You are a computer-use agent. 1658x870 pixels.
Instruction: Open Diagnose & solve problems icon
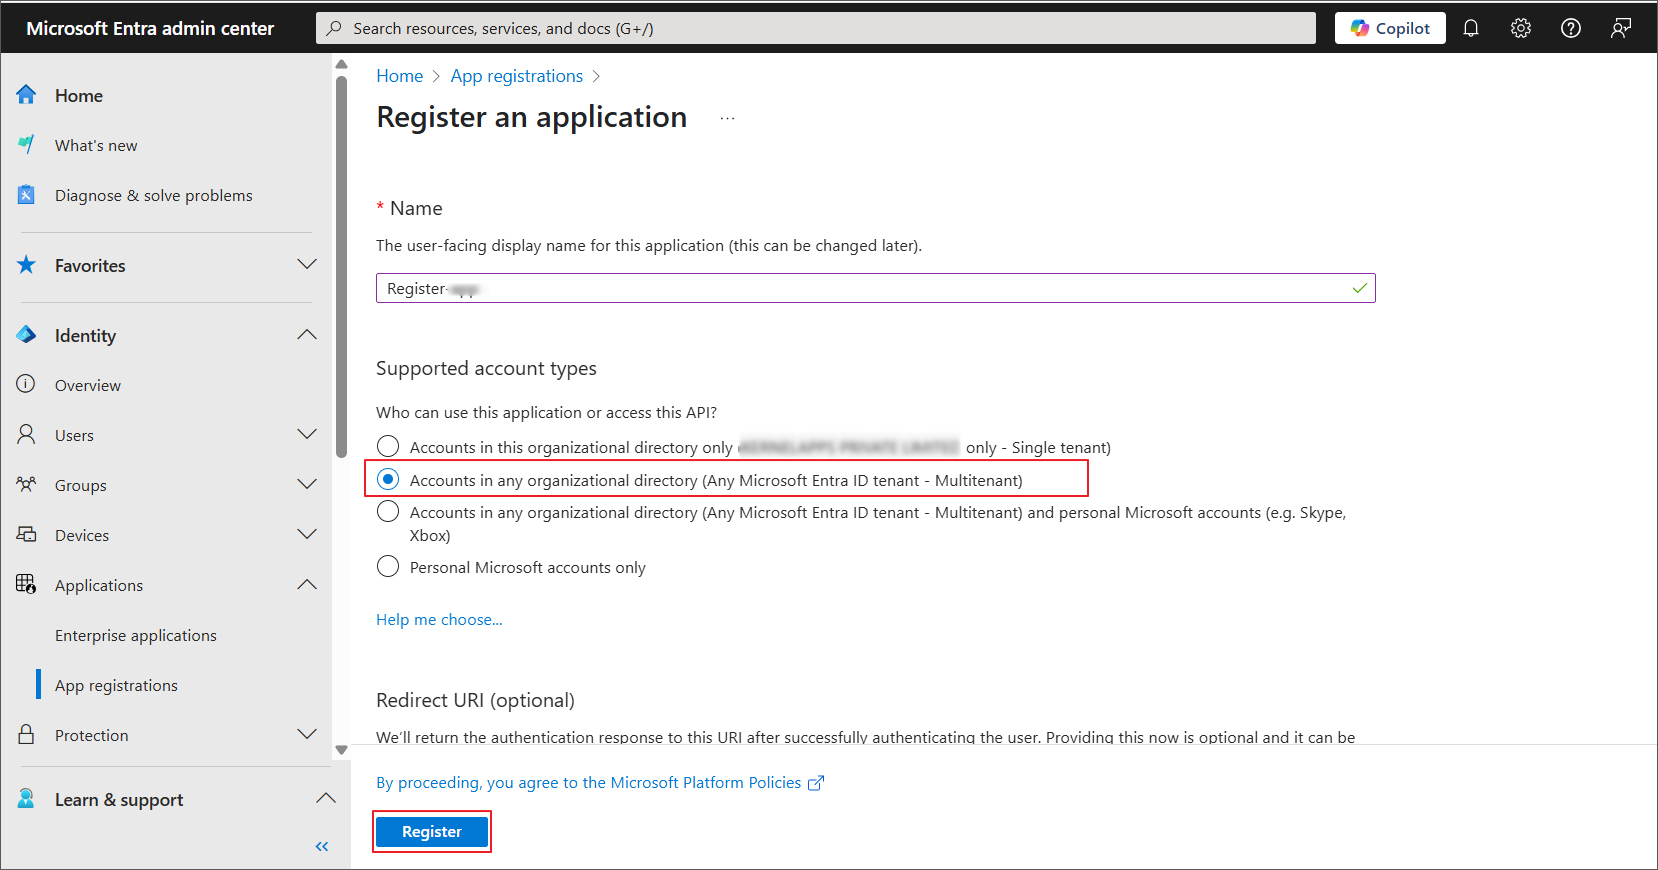tap(27, 195)
